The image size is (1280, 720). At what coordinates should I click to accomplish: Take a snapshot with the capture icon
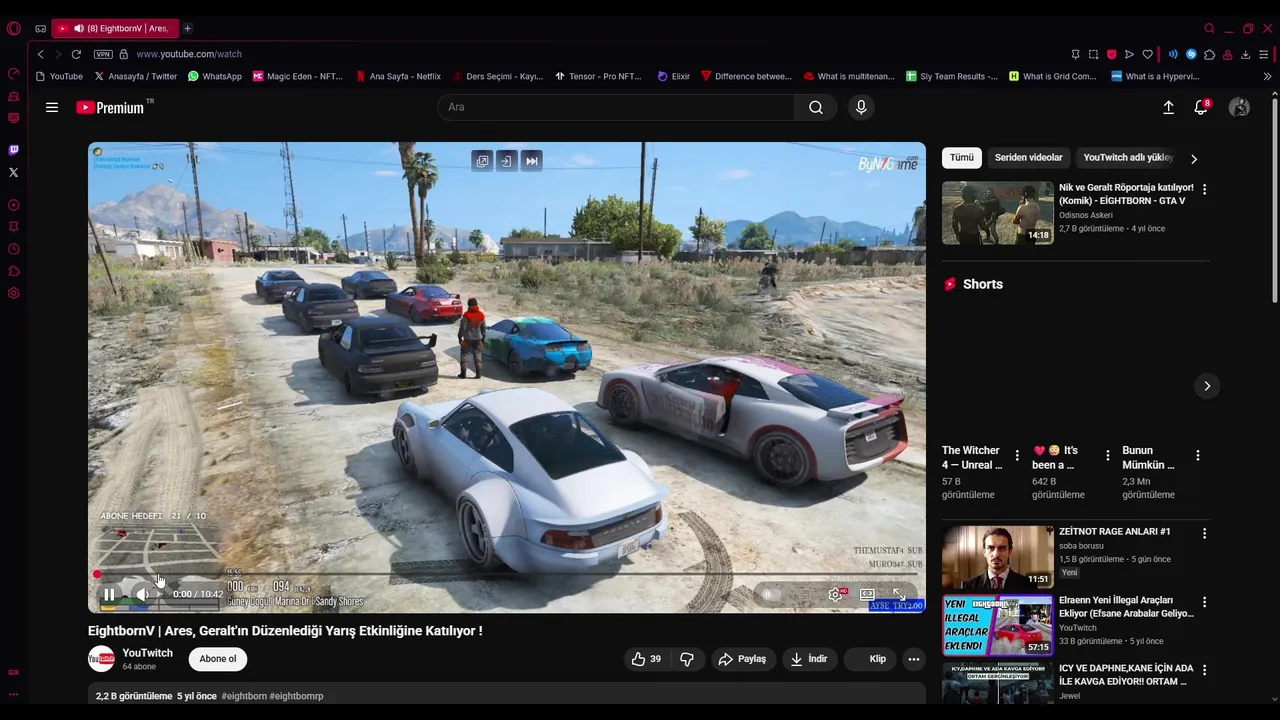pos(1093,54)
